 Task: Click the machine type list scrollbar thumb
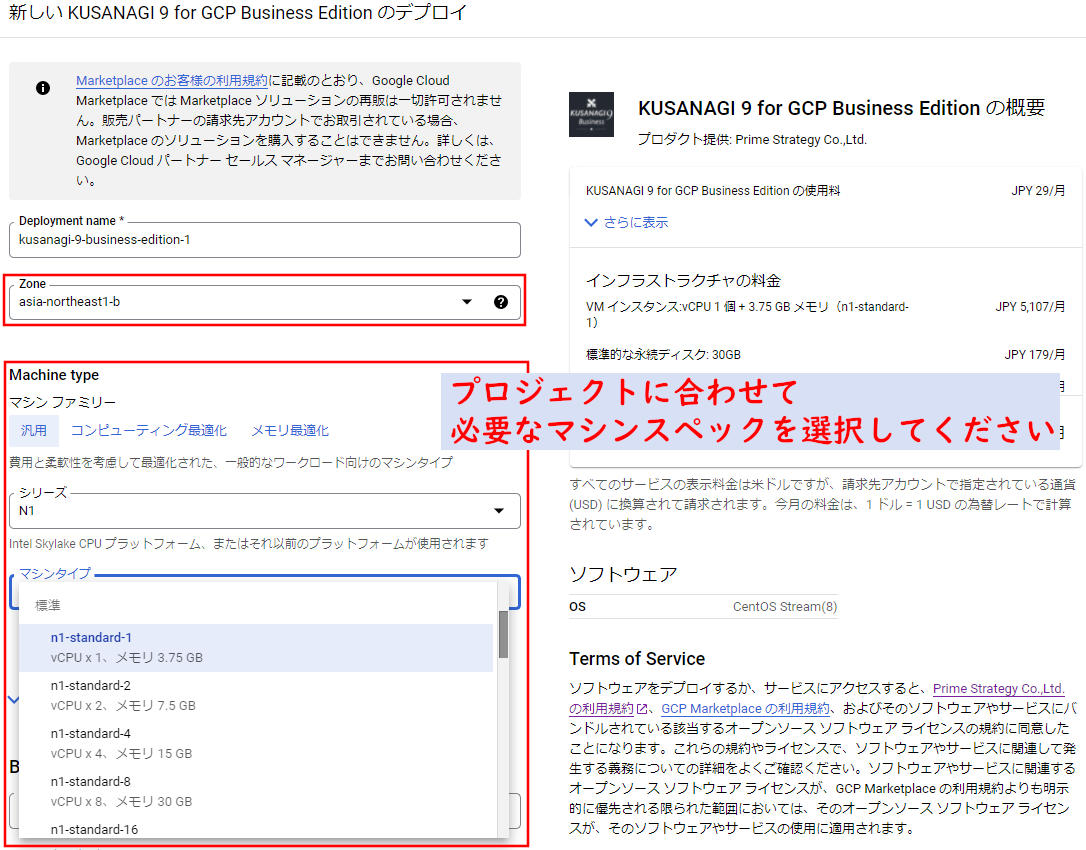tap(503, 634)
